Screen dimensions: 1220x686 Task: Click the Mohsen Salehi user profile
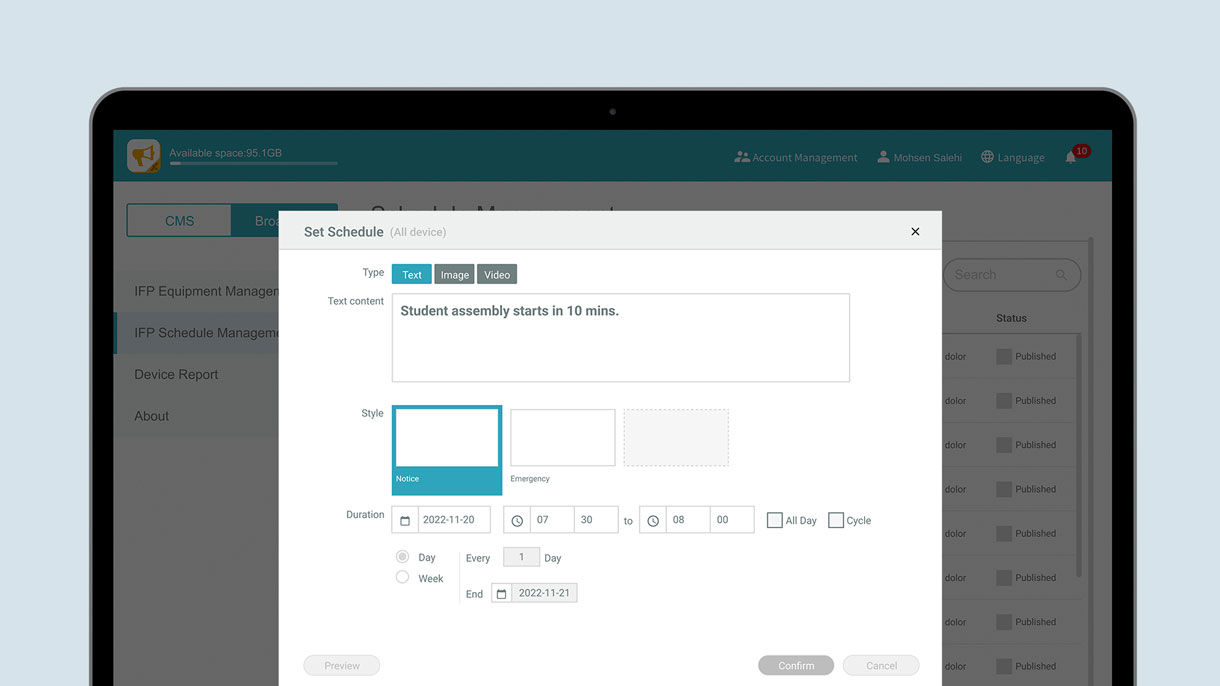[919, 157]
